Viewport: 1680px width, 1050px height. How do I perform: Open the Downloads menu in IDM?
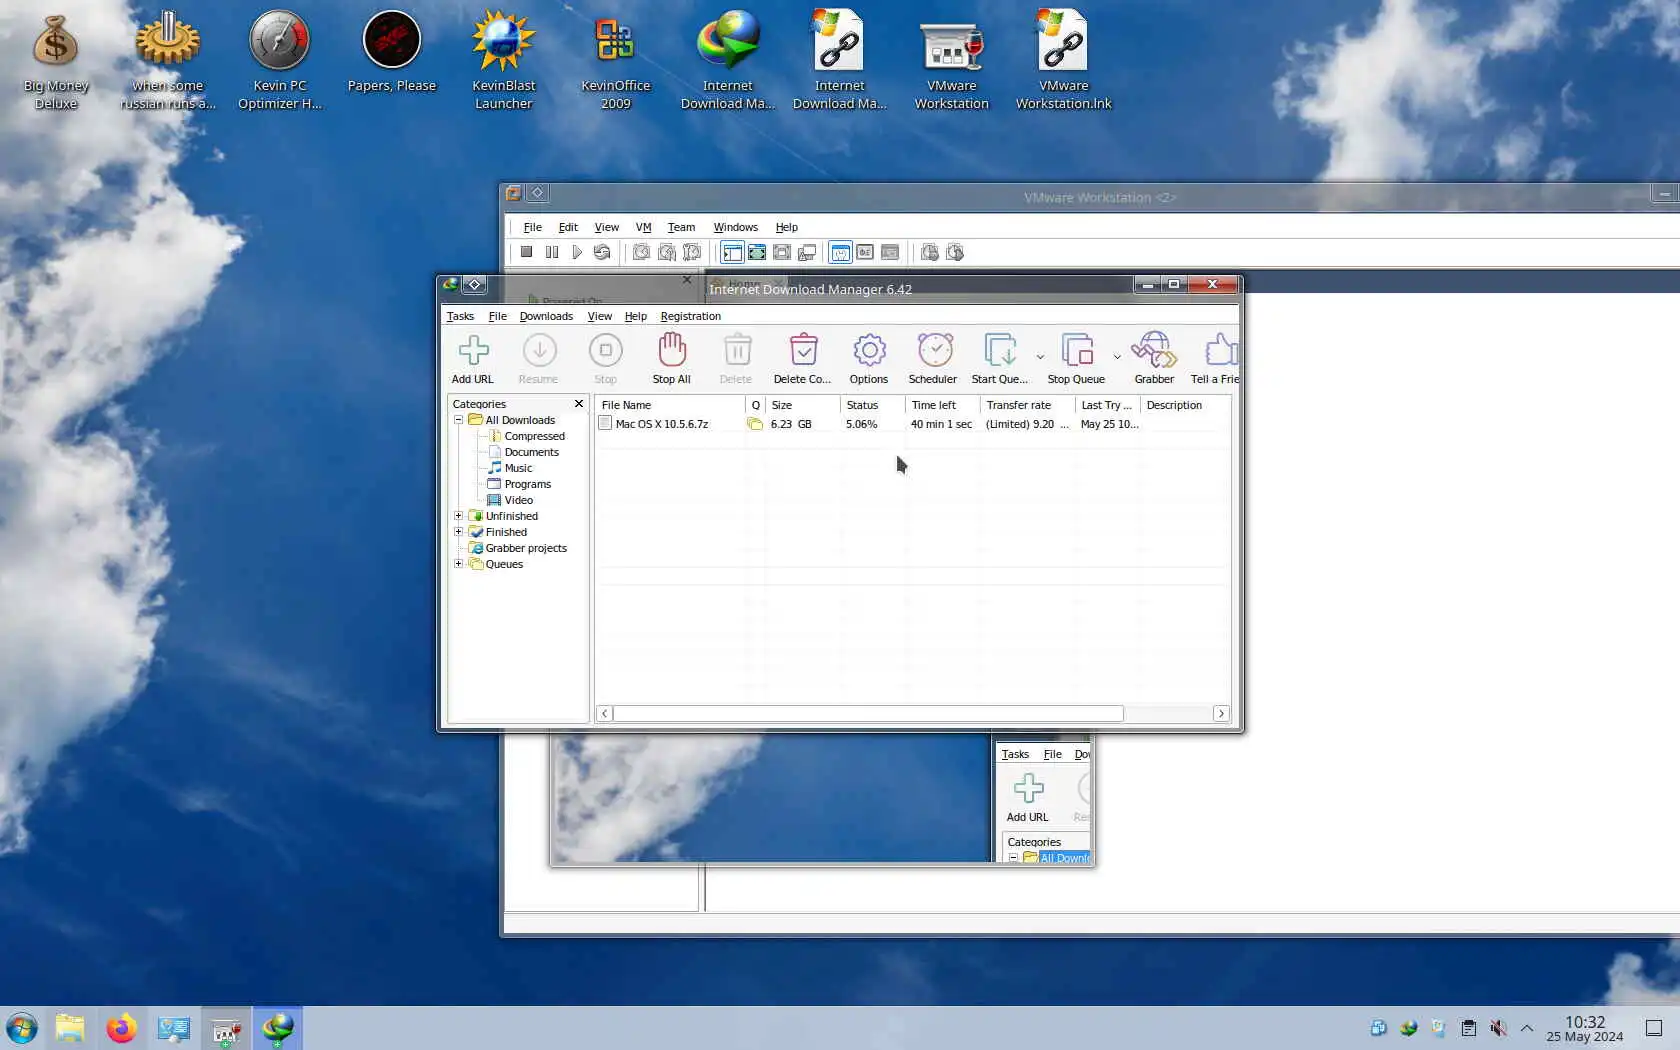[x=546, y=316]
